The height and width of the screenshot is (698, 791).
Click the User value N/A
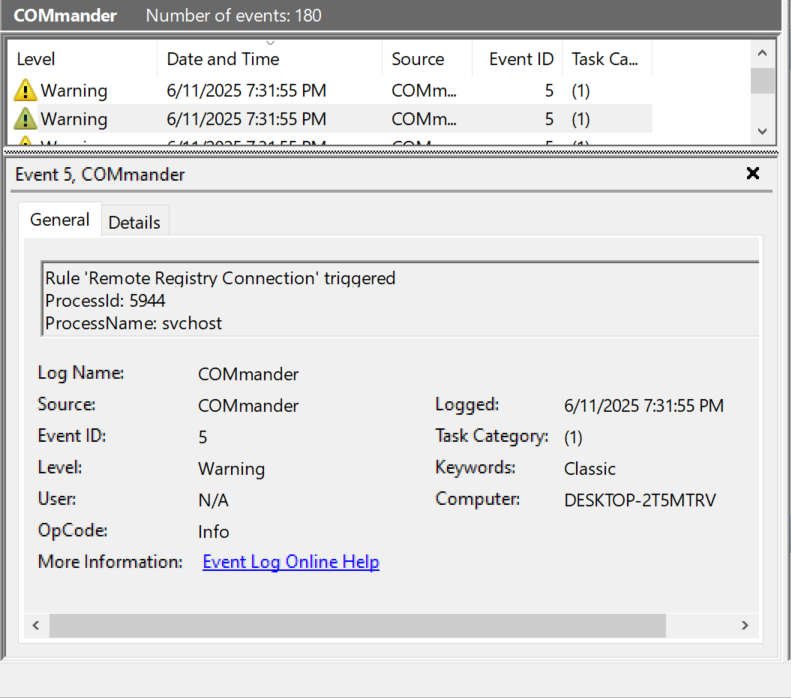[x=213, y=500]
